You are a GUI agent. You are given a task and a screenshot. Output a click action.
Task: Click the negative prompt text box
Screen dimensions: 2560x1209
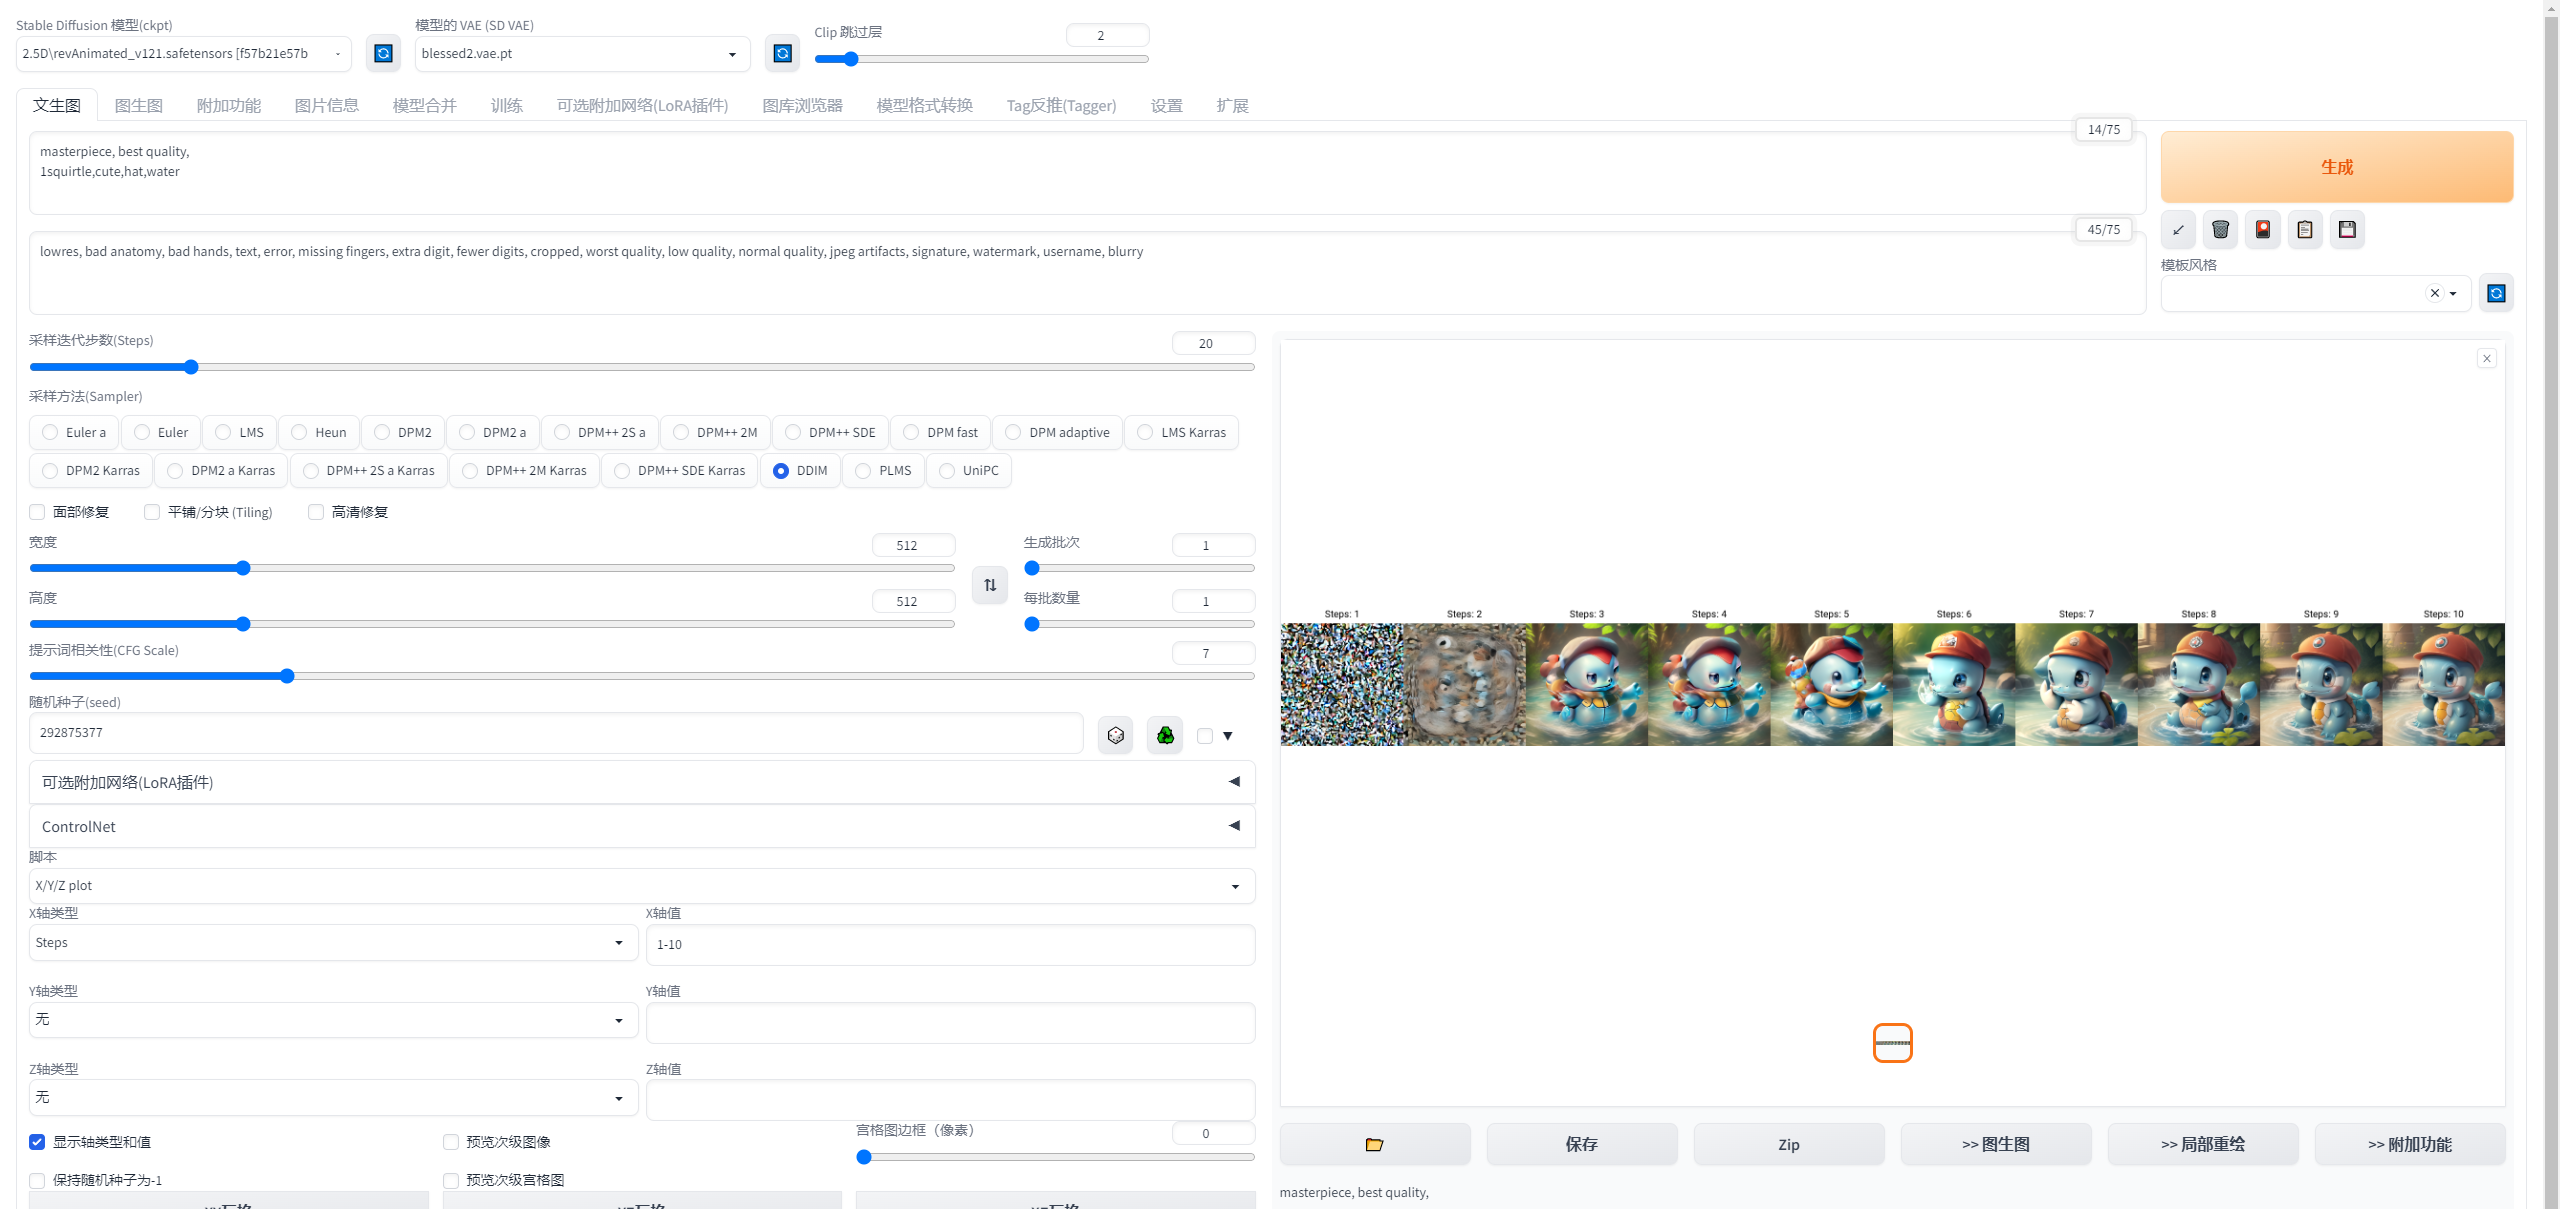pos(1087,273)
